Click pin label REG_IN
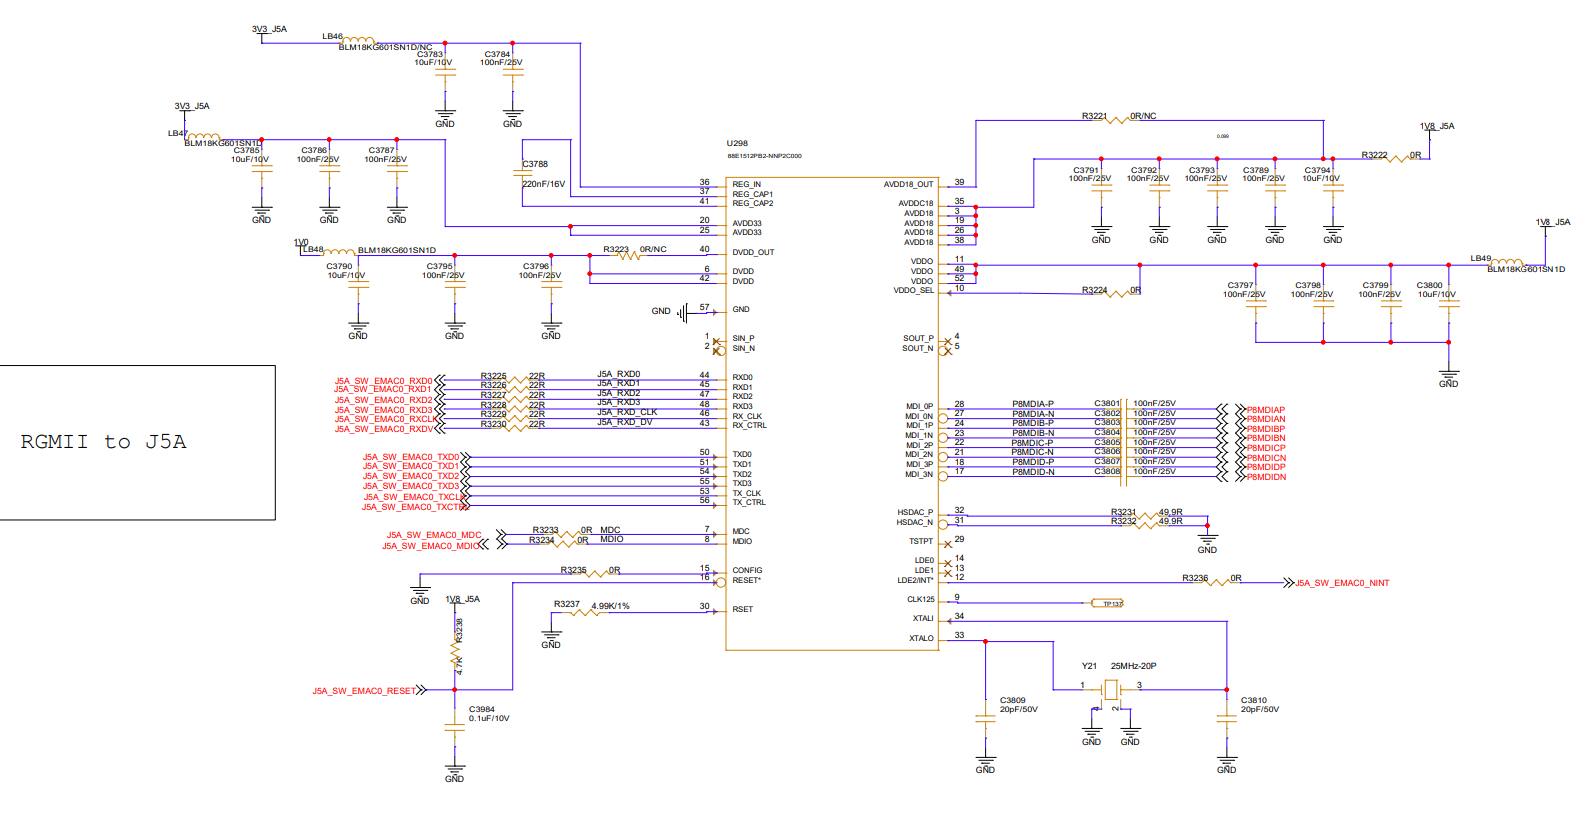1581x815 pixels. [746, 184]
